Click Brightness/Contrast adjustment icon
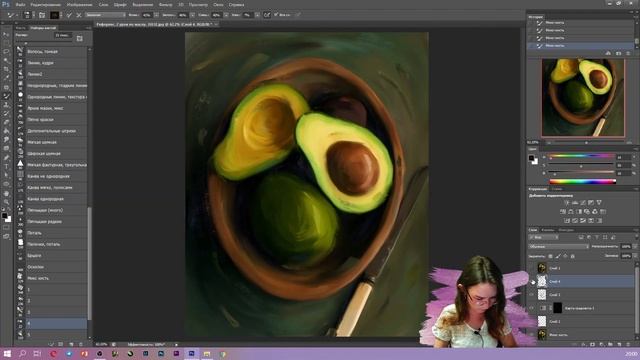This screenshot has width=640, height=360. 567,203
